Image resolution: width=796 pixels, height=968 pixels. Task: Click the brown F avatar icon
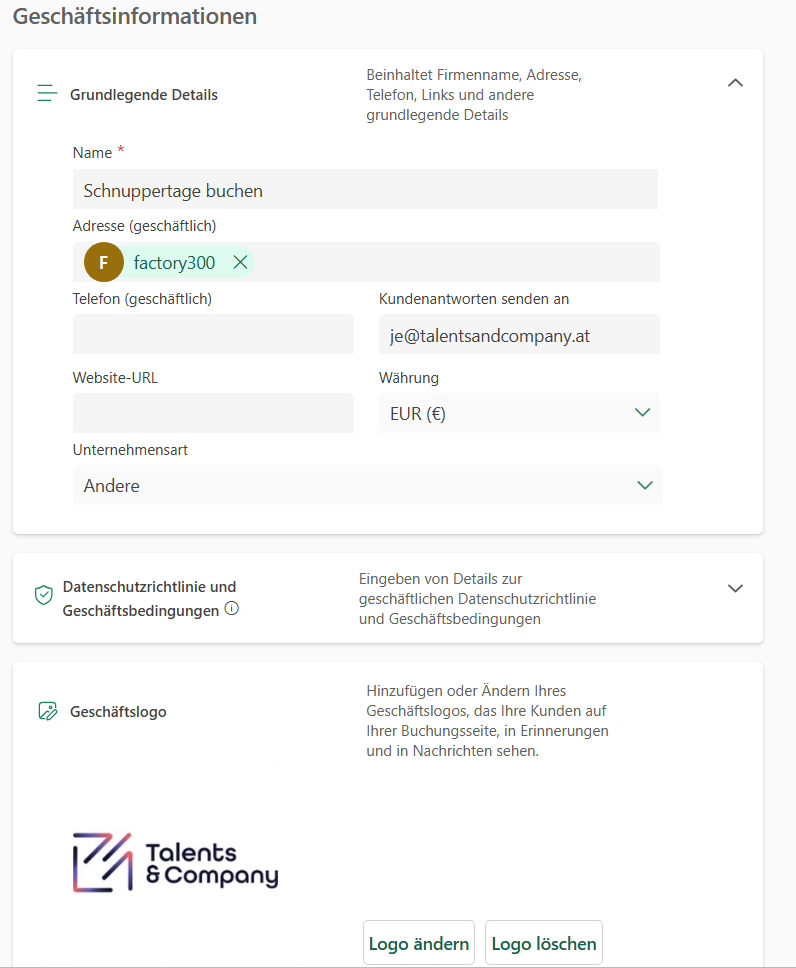click(104, 262)
